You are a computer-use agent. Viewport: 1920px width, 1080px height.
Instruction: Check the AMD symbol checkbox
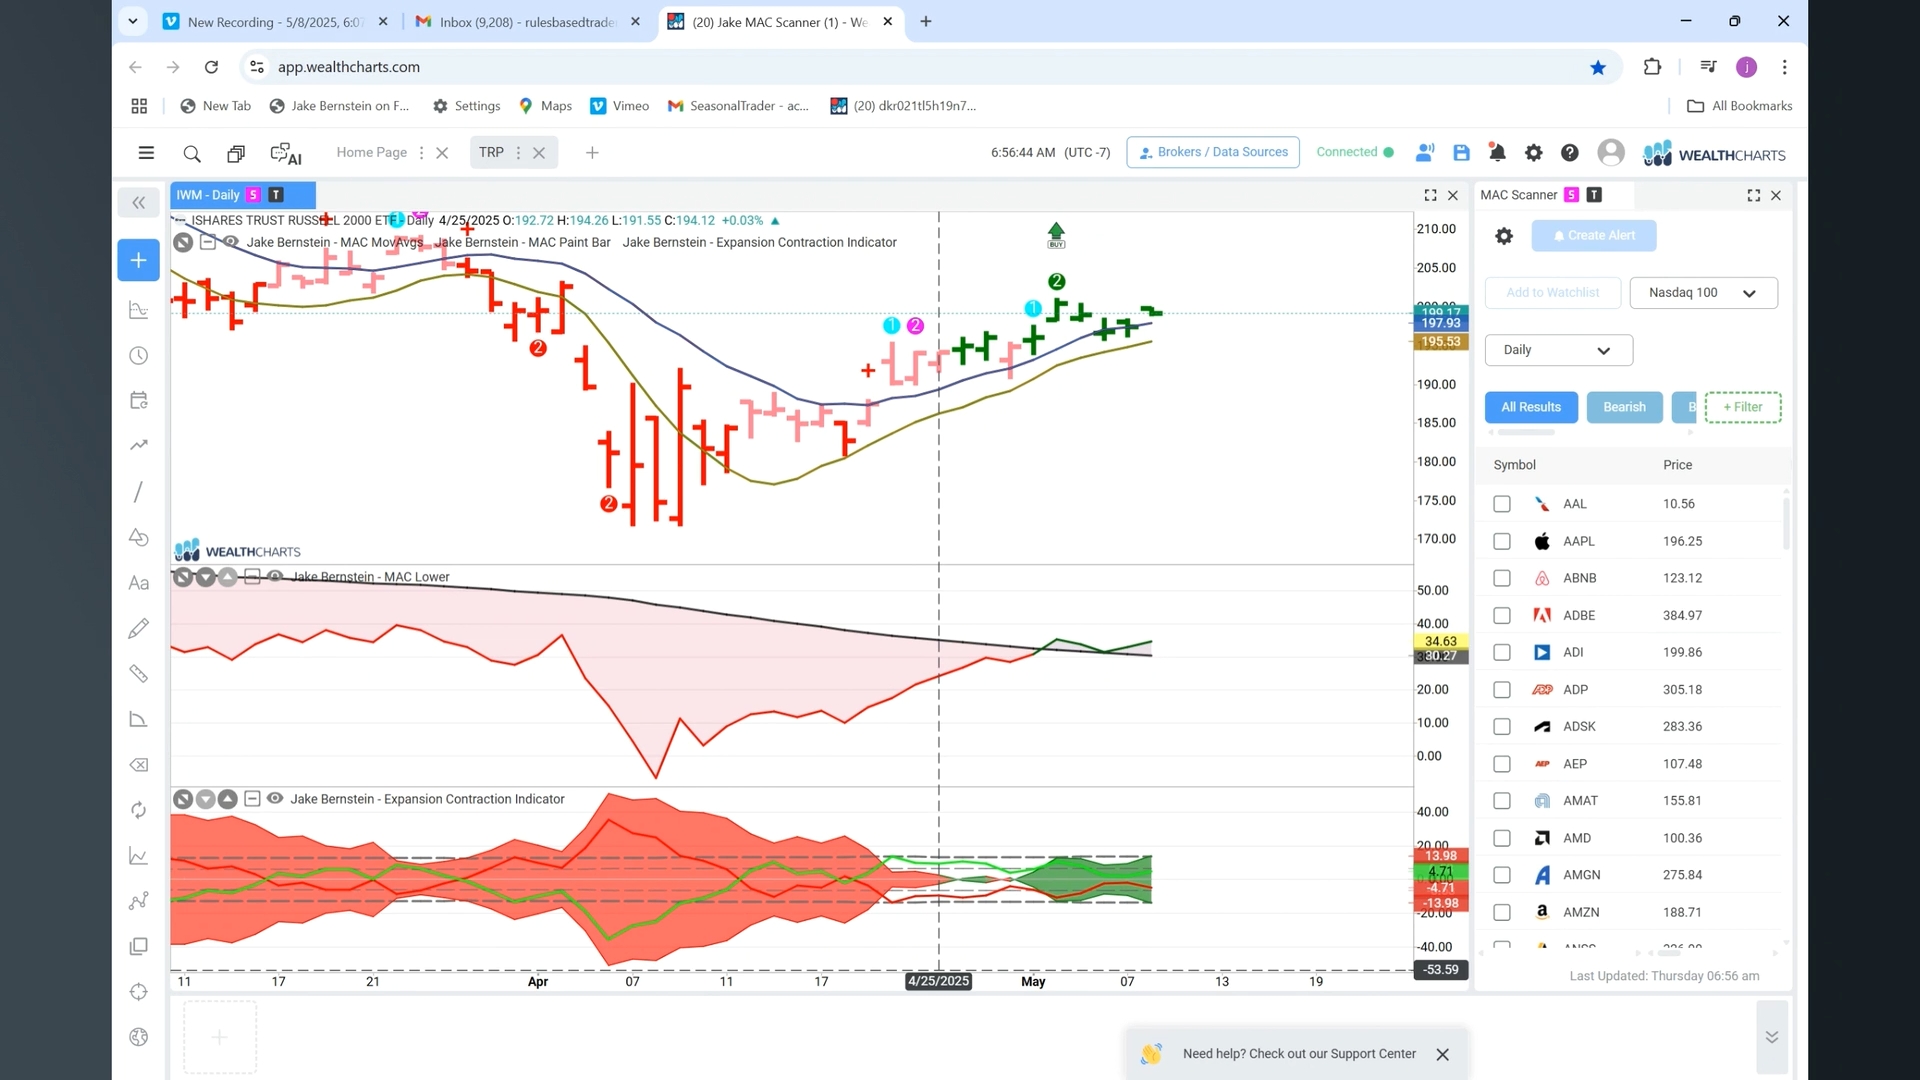click(1502, 838)
